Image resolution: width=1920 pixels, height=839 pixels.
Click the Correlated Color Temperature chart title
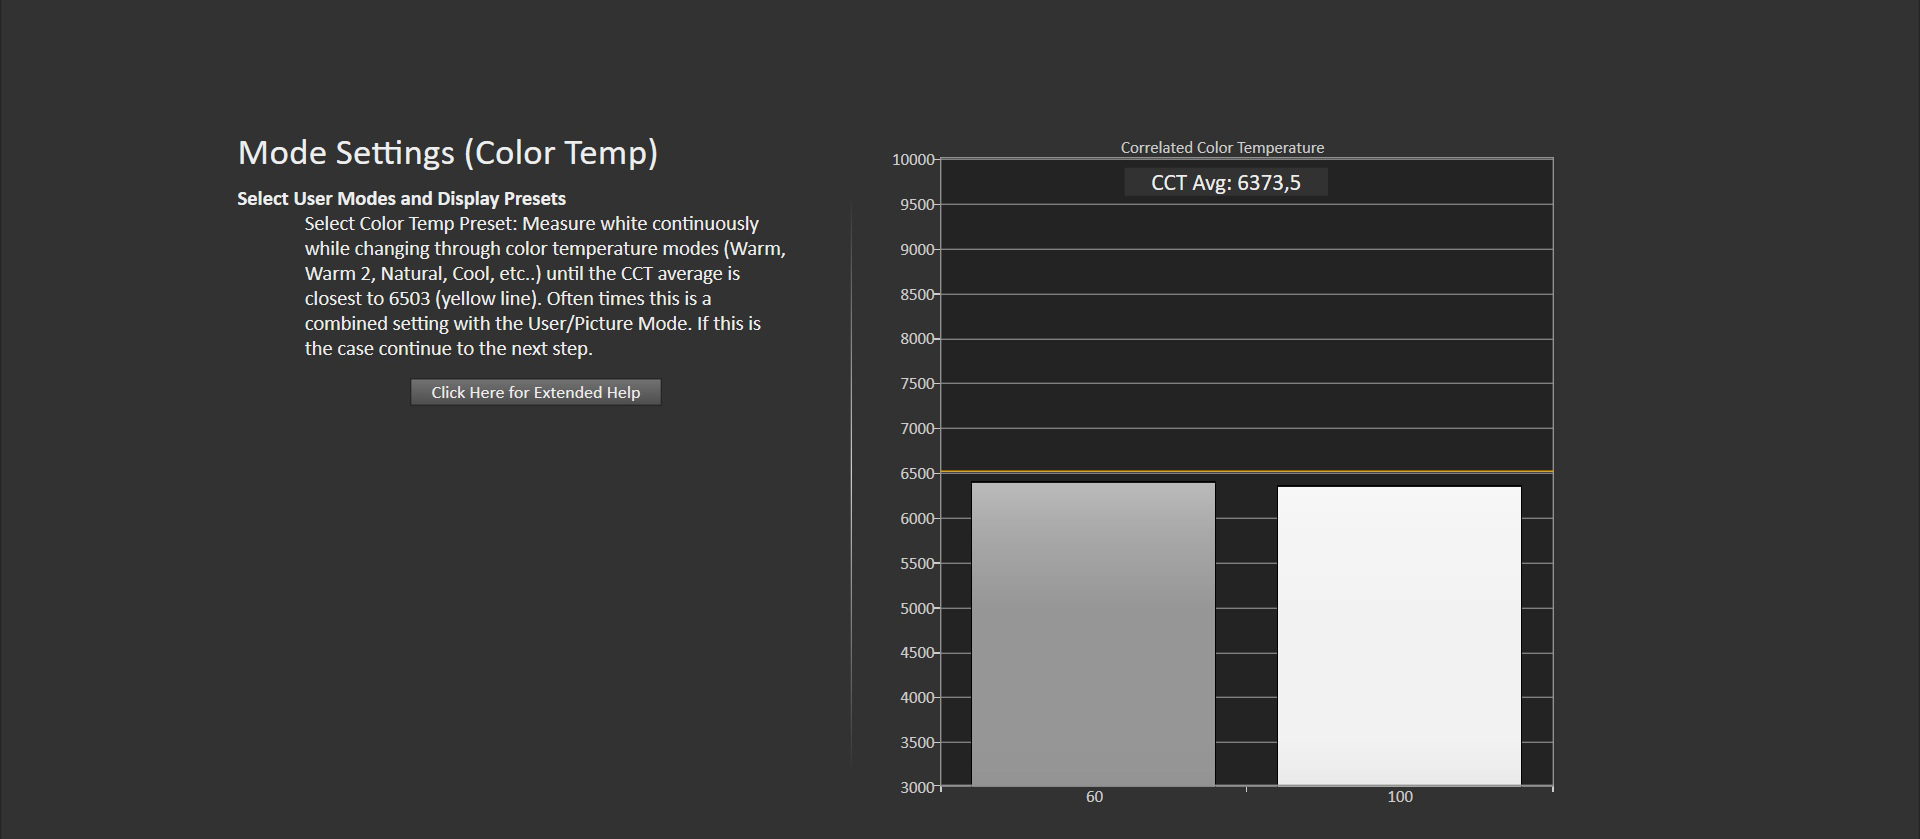coord(1222,148)
